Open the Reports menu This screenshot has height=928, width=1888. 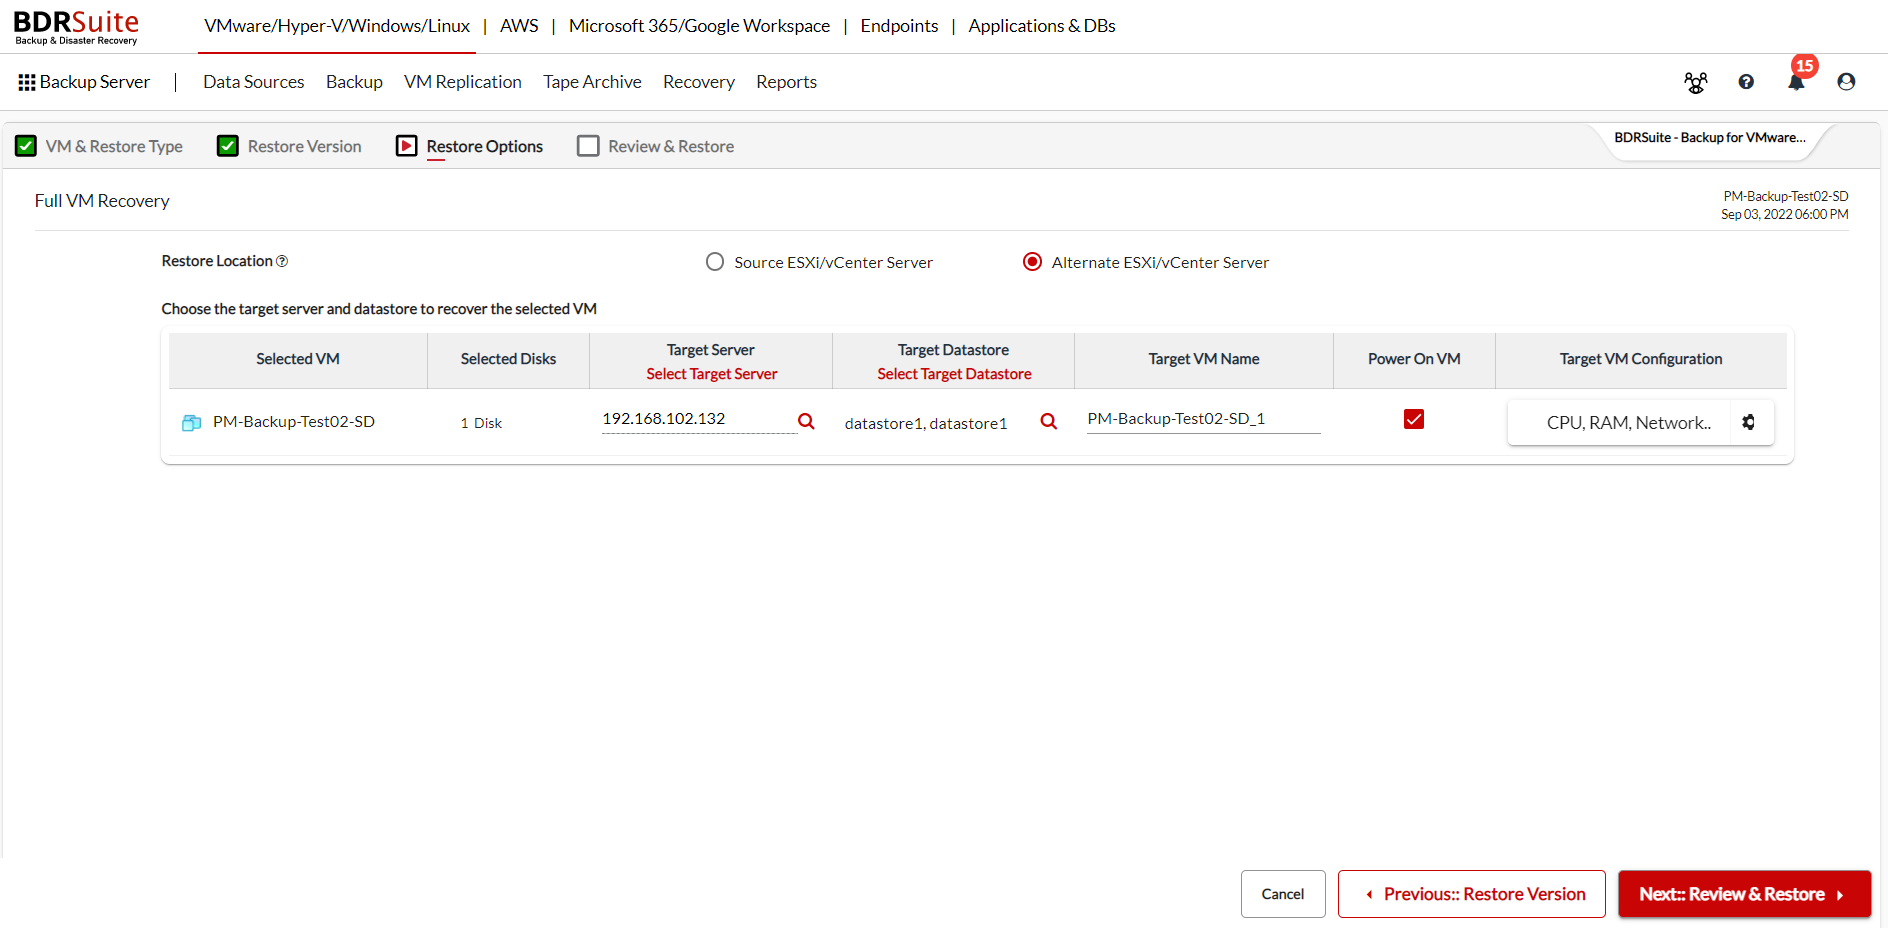(x=786, y=82)
